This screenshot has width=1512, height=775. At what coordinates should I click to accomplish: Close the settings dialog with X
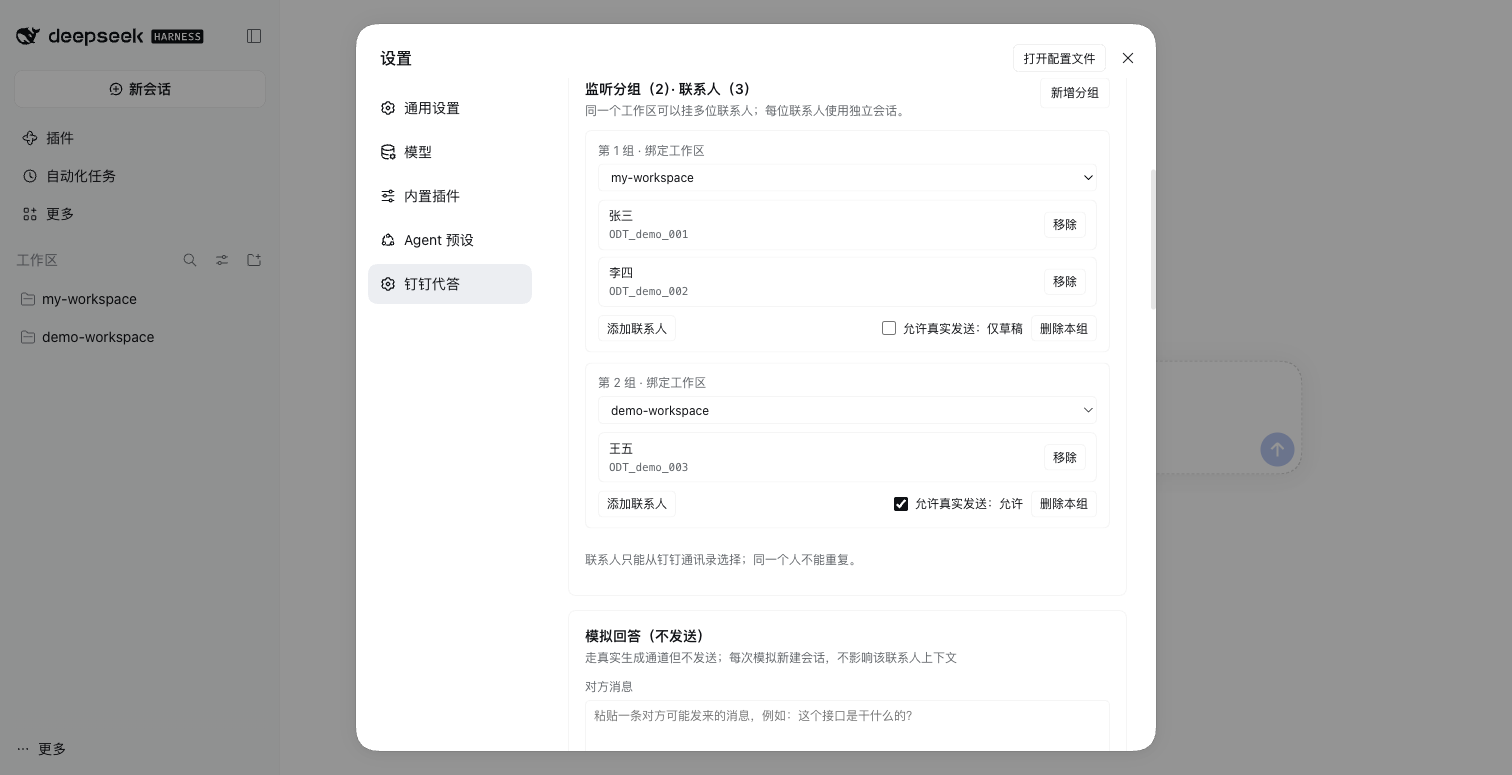pos(1128,58)
